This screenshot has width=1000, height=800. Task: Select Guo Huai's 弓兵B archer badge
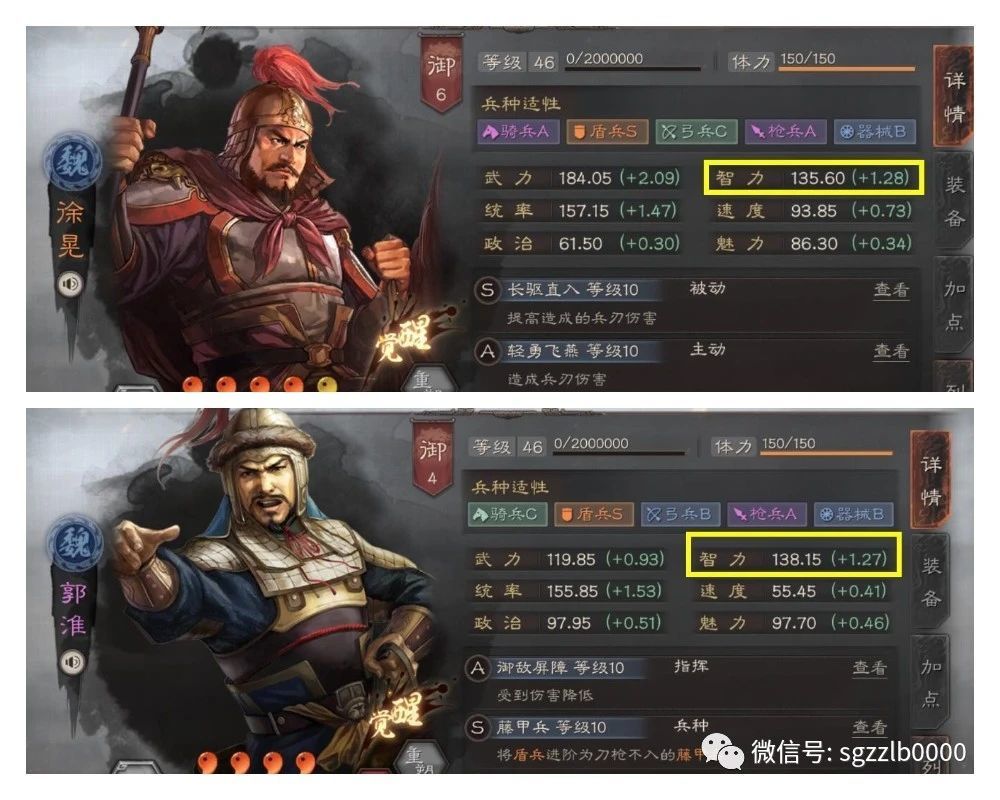pyautogui.click(x=680, y=514)
